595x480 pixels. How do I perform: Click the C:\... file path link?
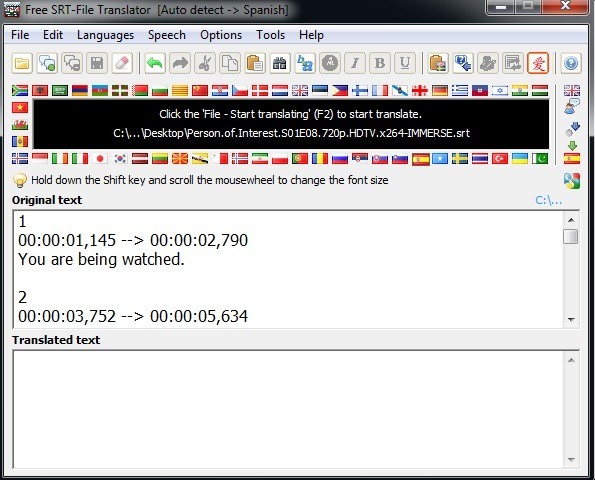[x=548, y=200]
